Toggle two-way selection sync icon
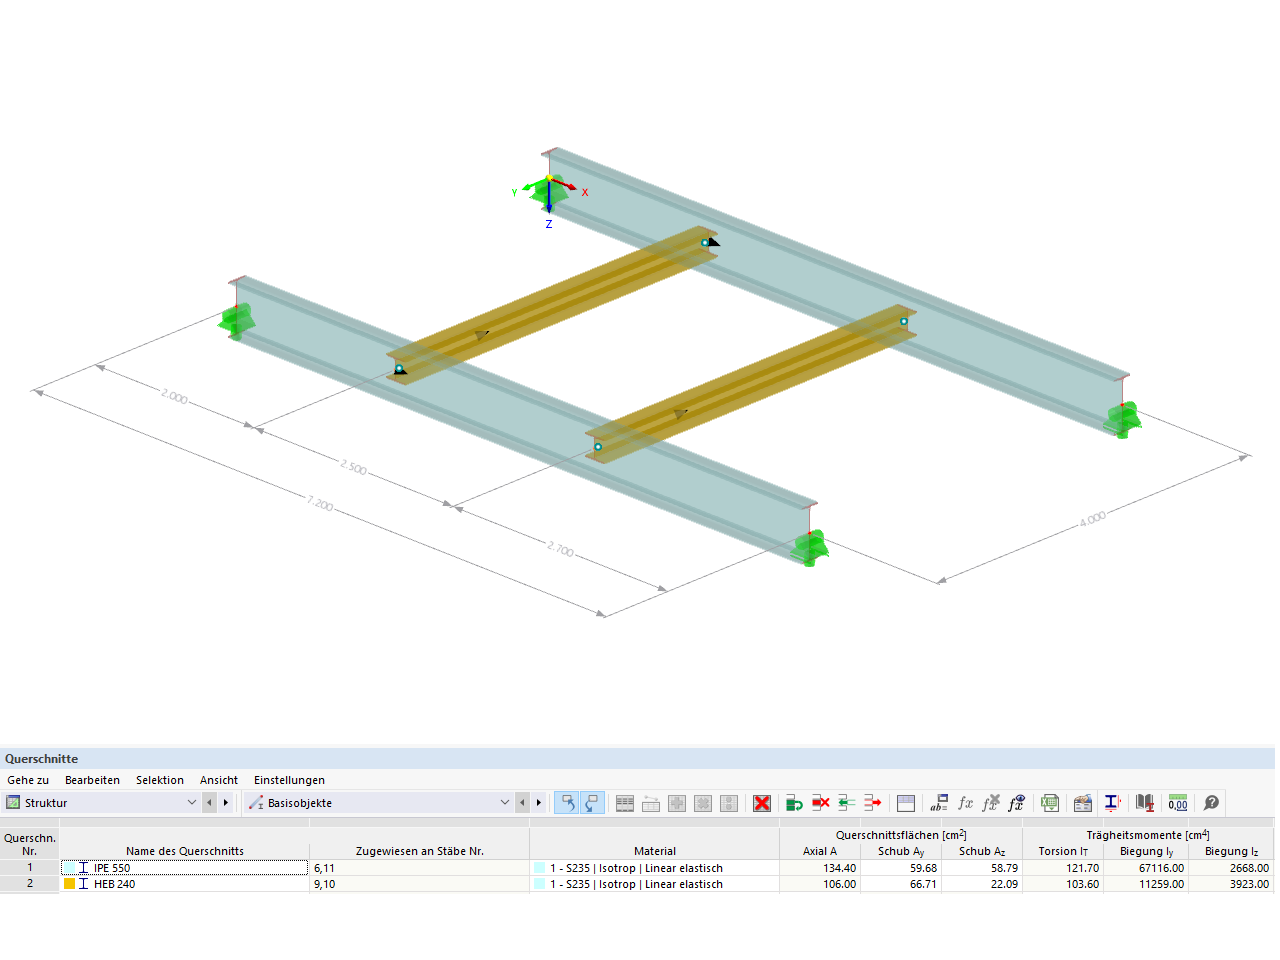The height and width of the screenshot is (960, 1280). point(591,802)
